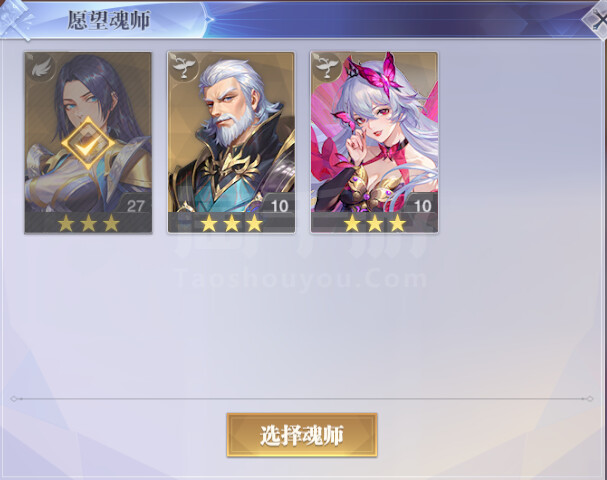Select the dark-haired woman soul master card
This screenshot has width=607, height=480.
click(88, 143)
